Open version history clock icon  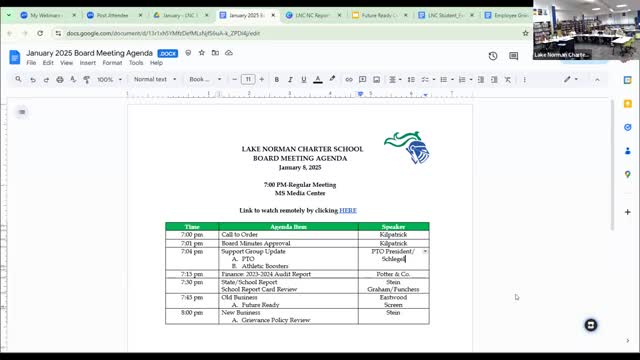pyautogui.click(x=493, y=56)
